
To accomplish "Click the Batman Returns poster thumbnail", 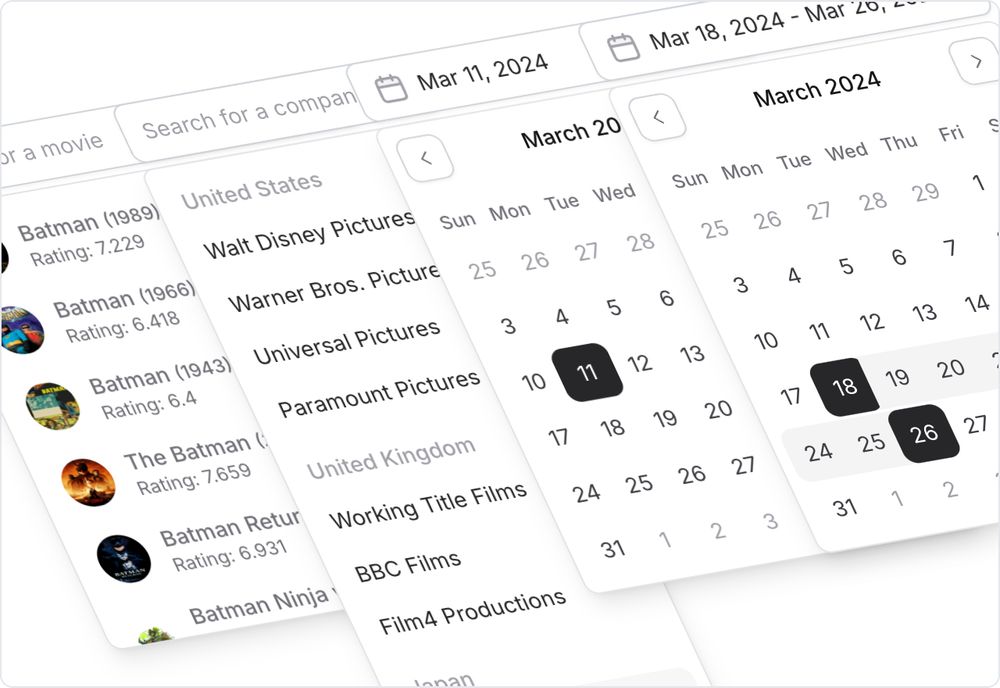I will [x=124, y=559].
